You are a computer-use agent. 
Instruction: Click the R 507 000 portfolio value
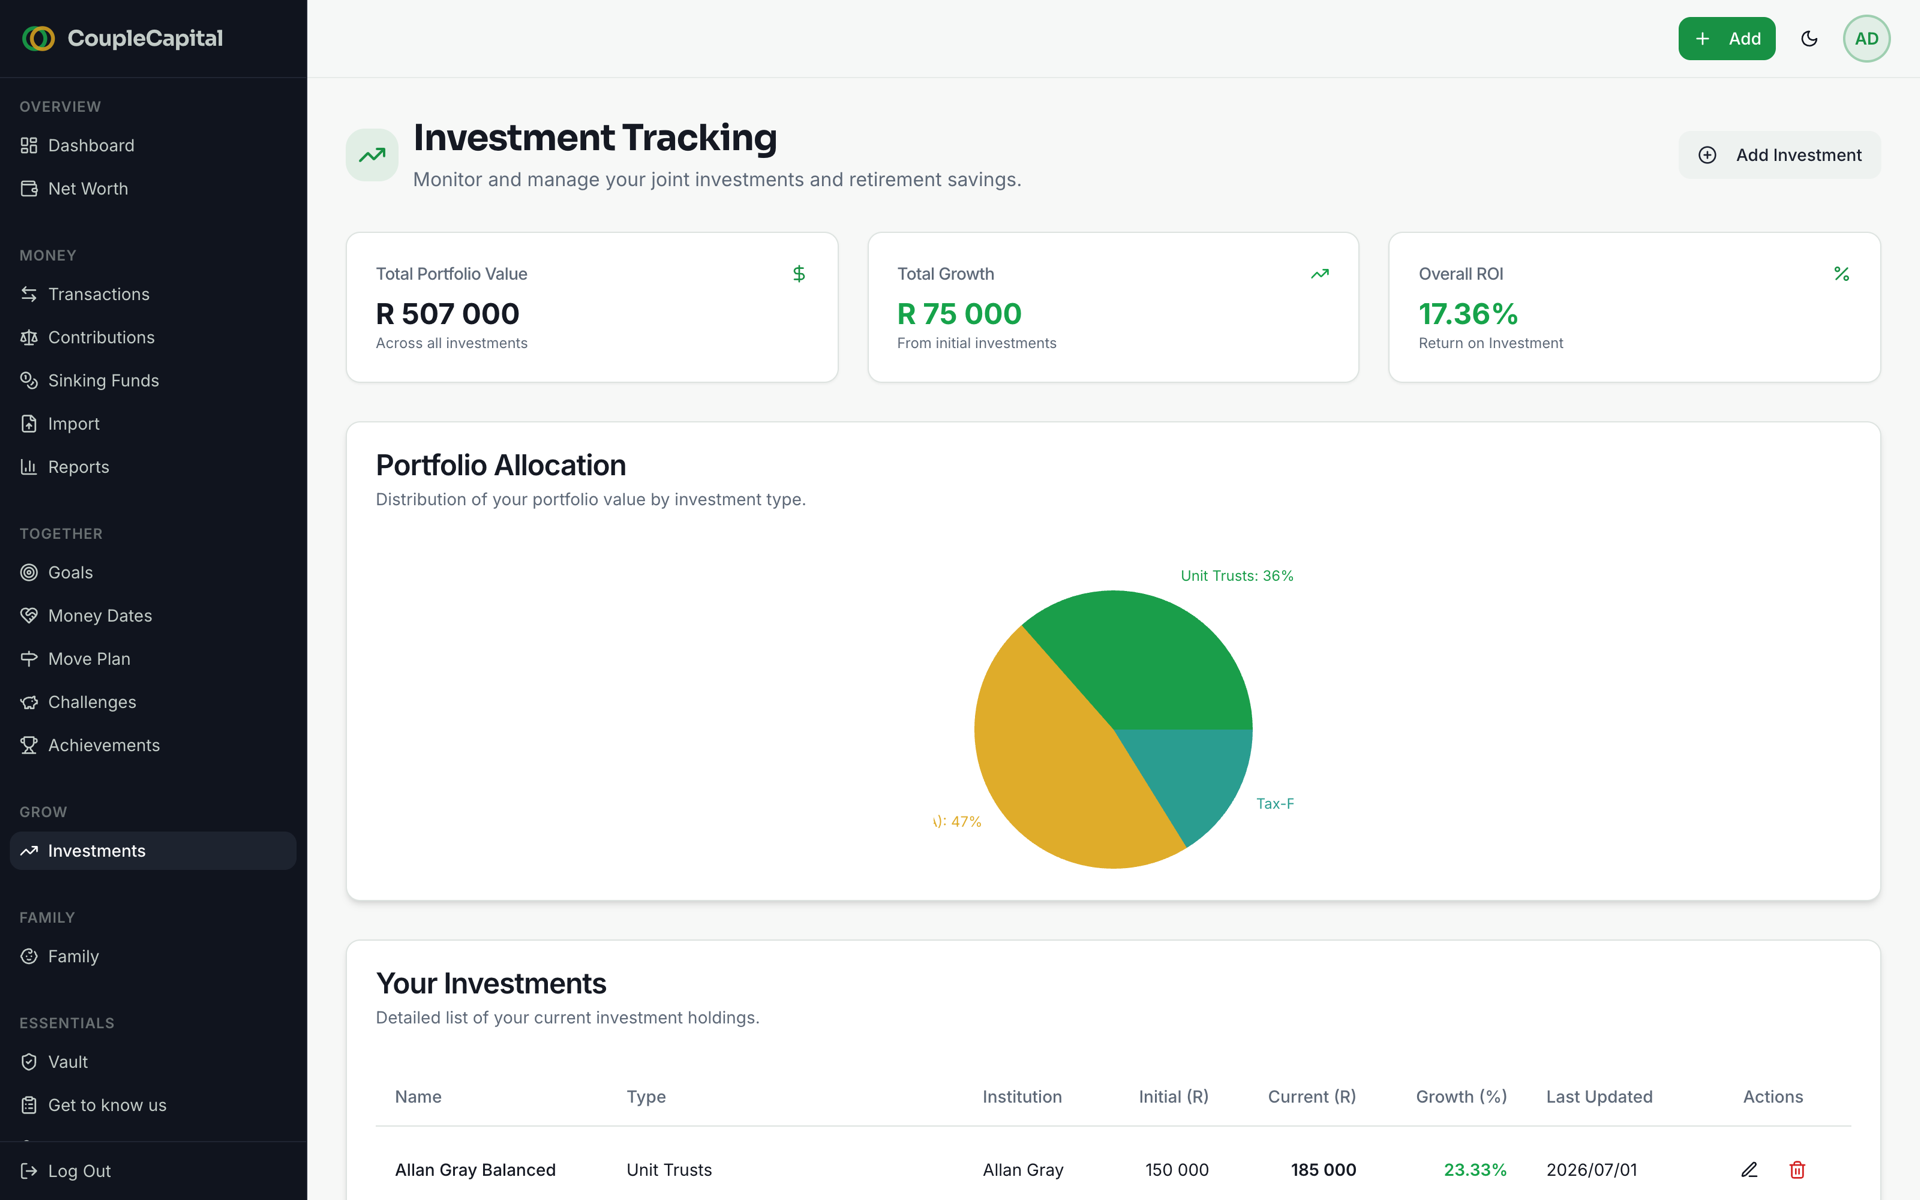tap(448, 314)
